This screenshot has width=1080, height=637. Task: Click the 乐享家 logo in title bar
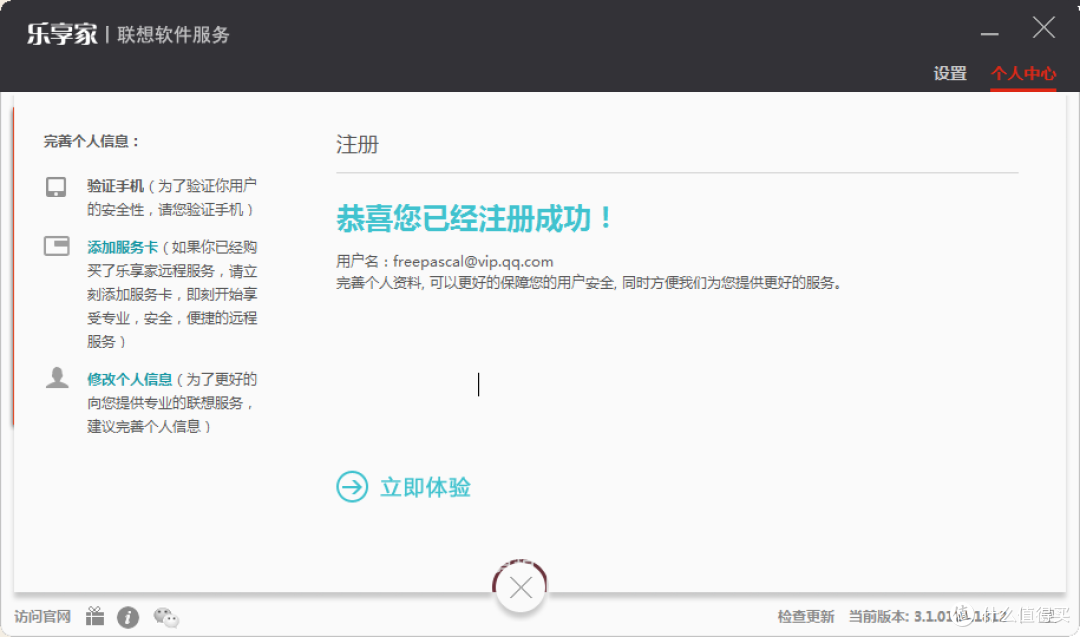pyautogui.click(x=62, y=34)
